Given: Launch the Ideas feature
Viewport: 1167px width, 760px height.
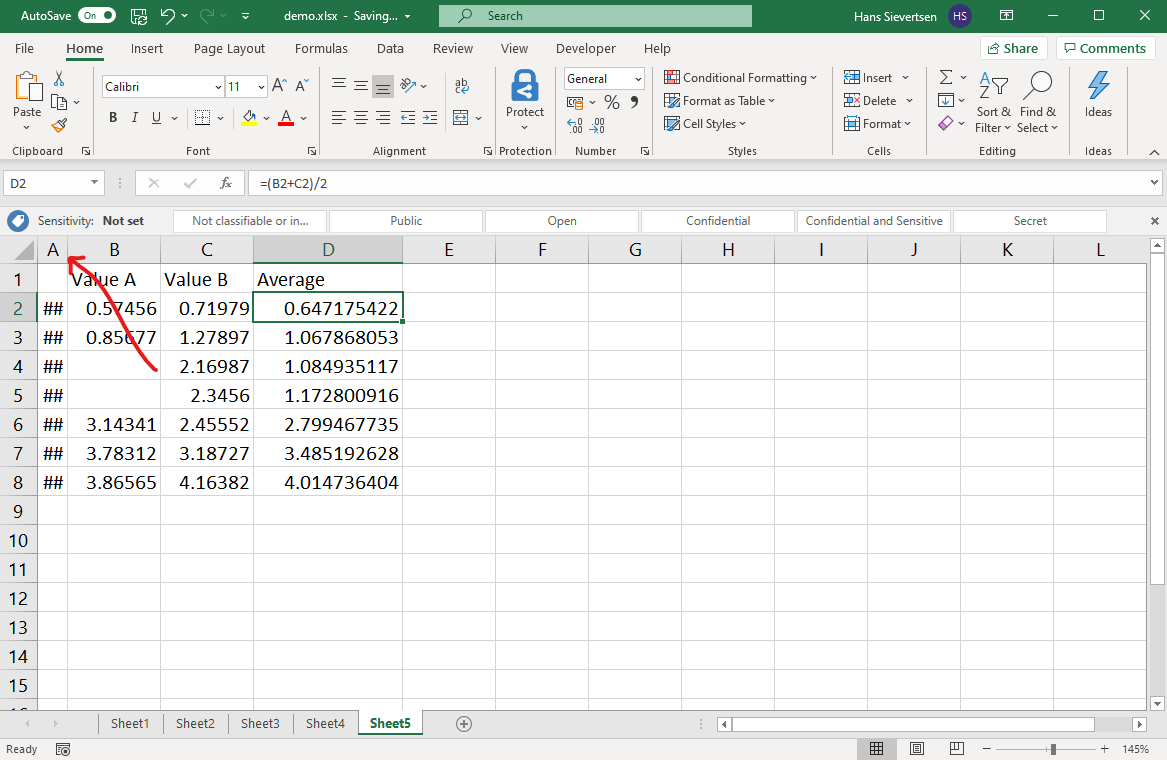Looking at the screenshot, I should (1097, 95).
